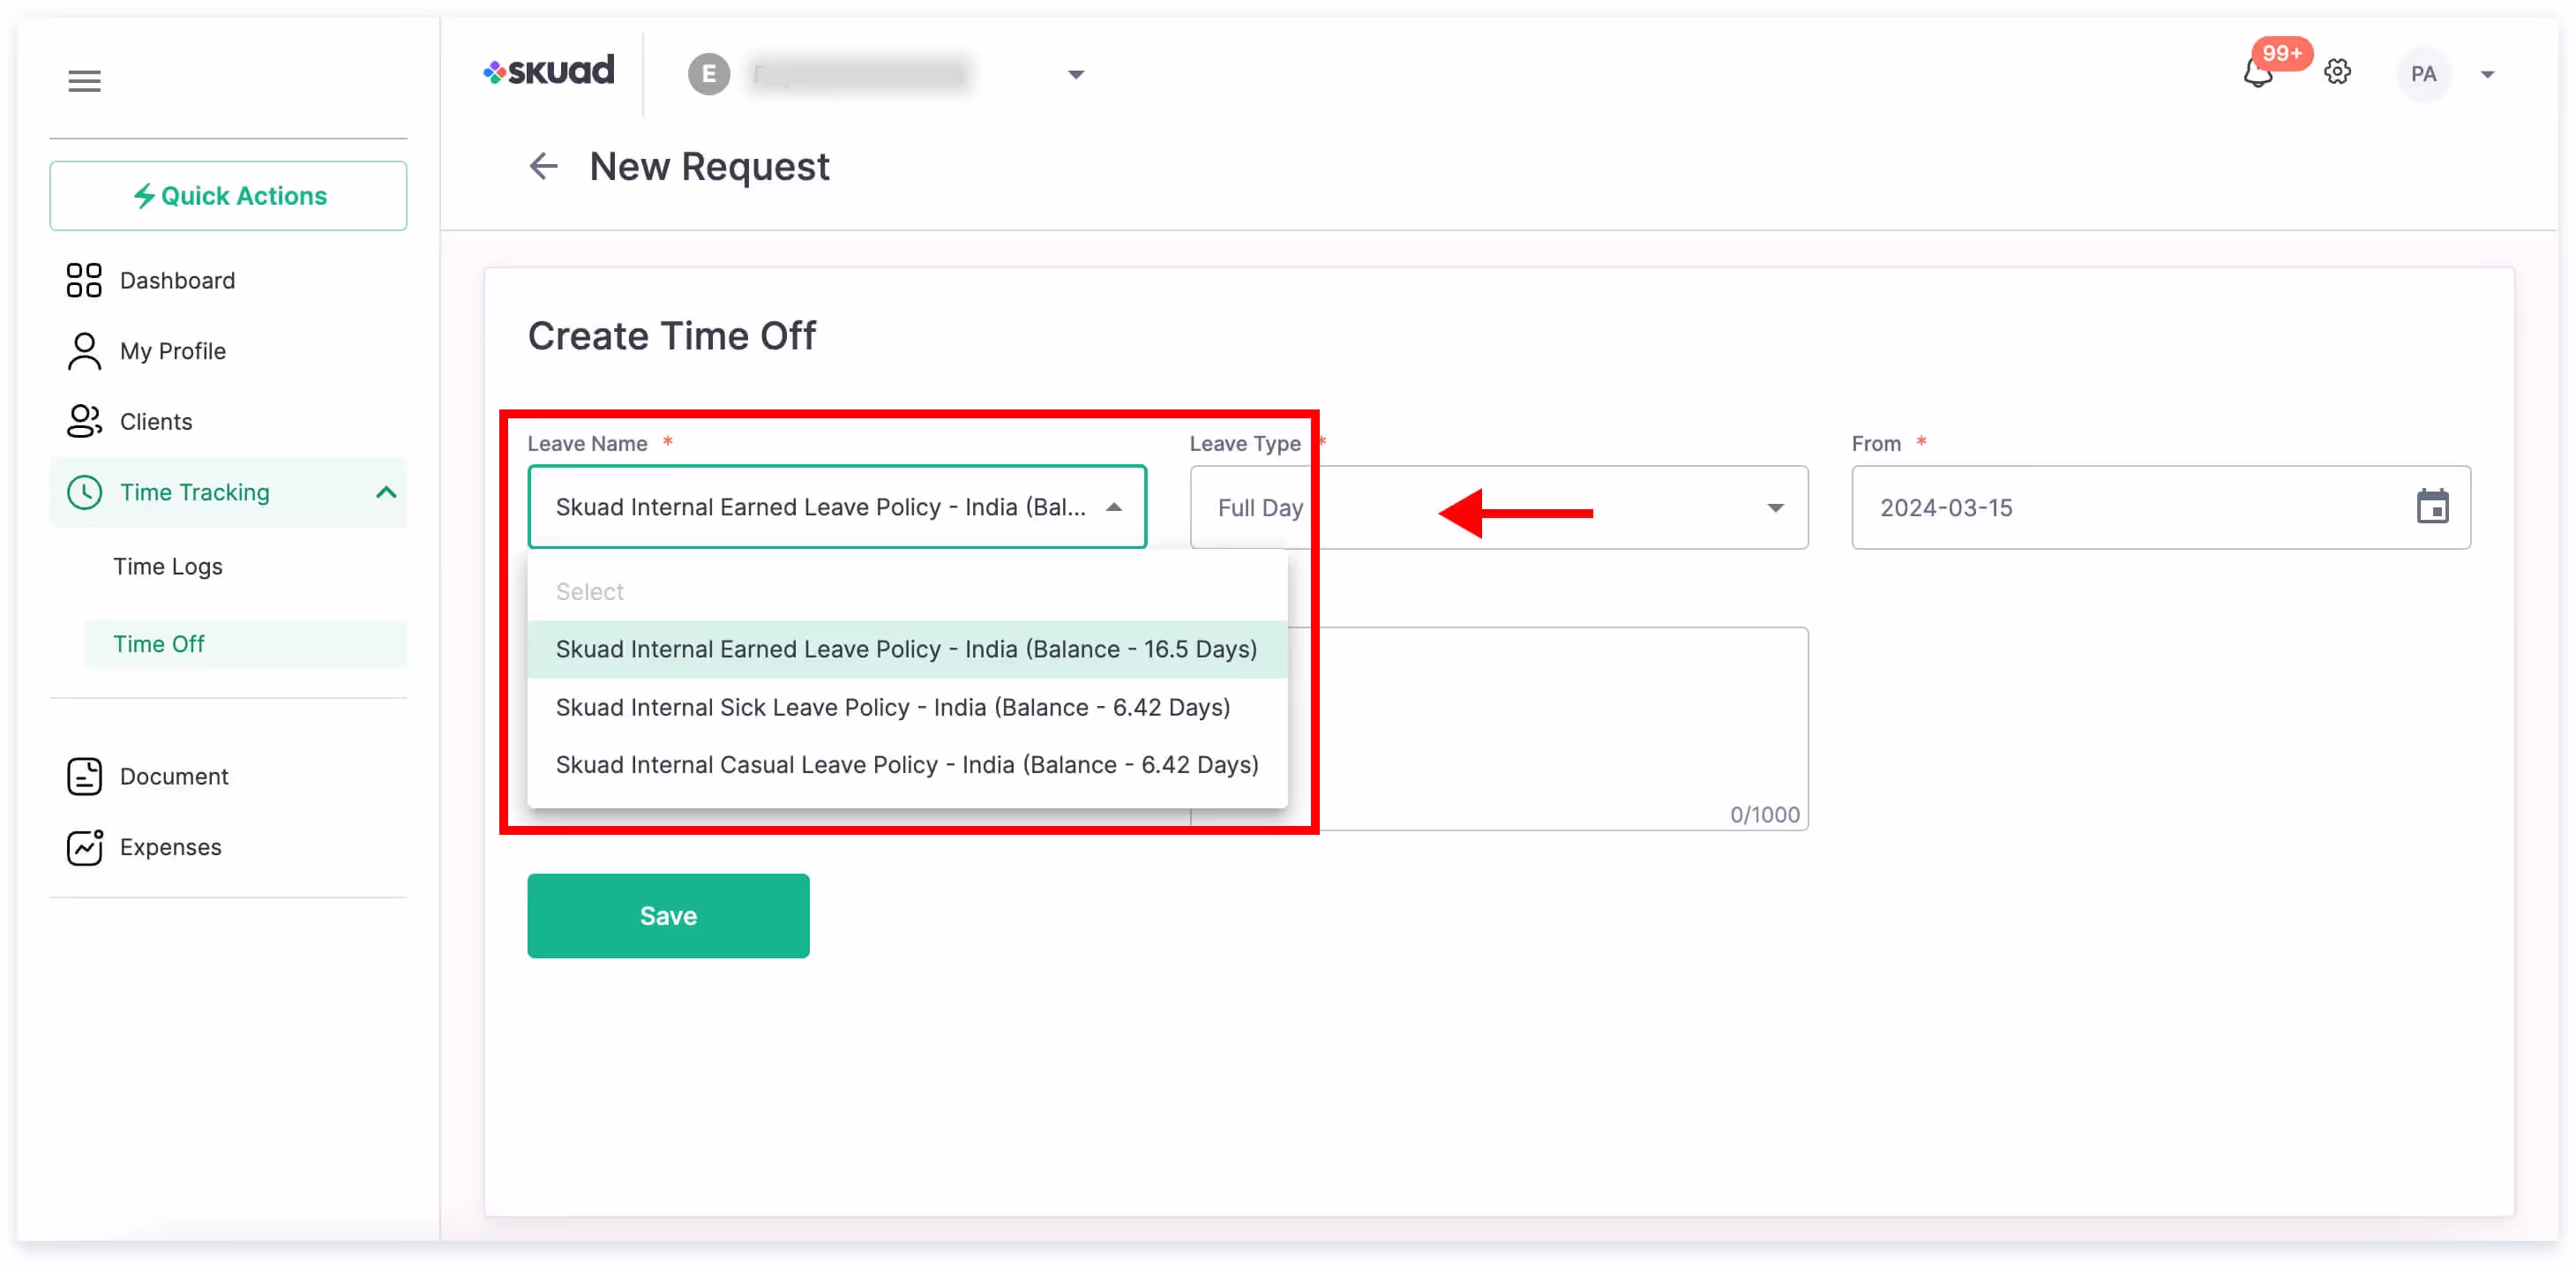Click the Expenses sidebar icon

(84, 847)
